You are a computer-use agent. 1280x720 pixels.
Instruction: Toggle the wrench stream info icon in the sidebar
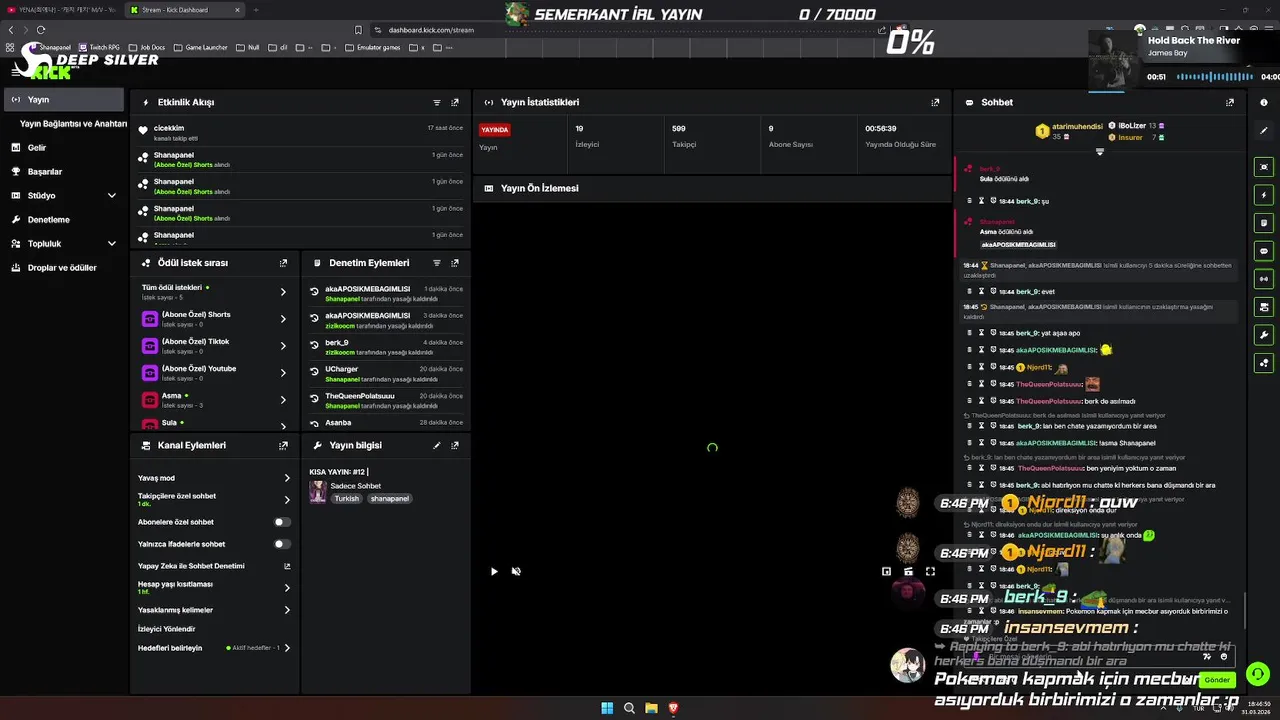click(x=1264, y=335)
